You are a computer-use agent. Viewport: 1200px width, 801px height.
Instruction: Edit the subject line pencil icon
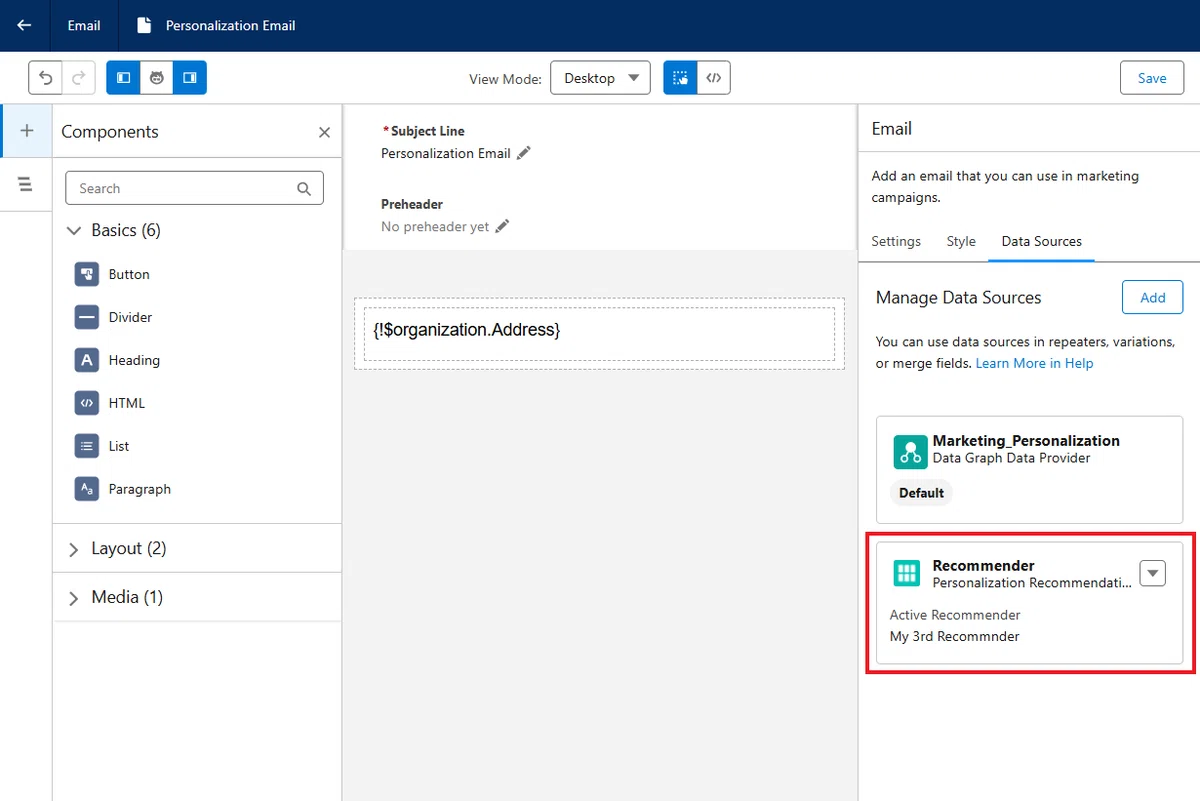pyautogui.click(x=524, y=153)
